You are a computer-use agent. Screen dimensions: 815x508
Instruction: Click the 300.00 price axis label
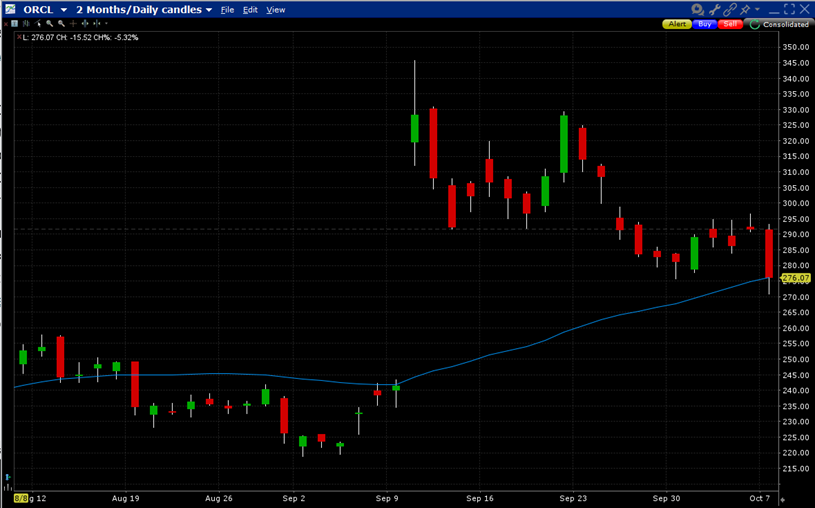tap(796, 203)
